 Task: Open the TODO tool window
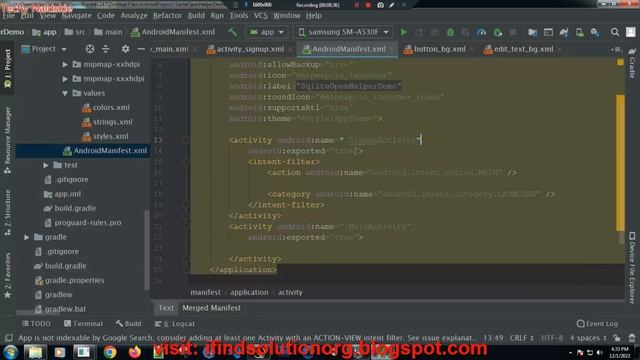point(36,324)
